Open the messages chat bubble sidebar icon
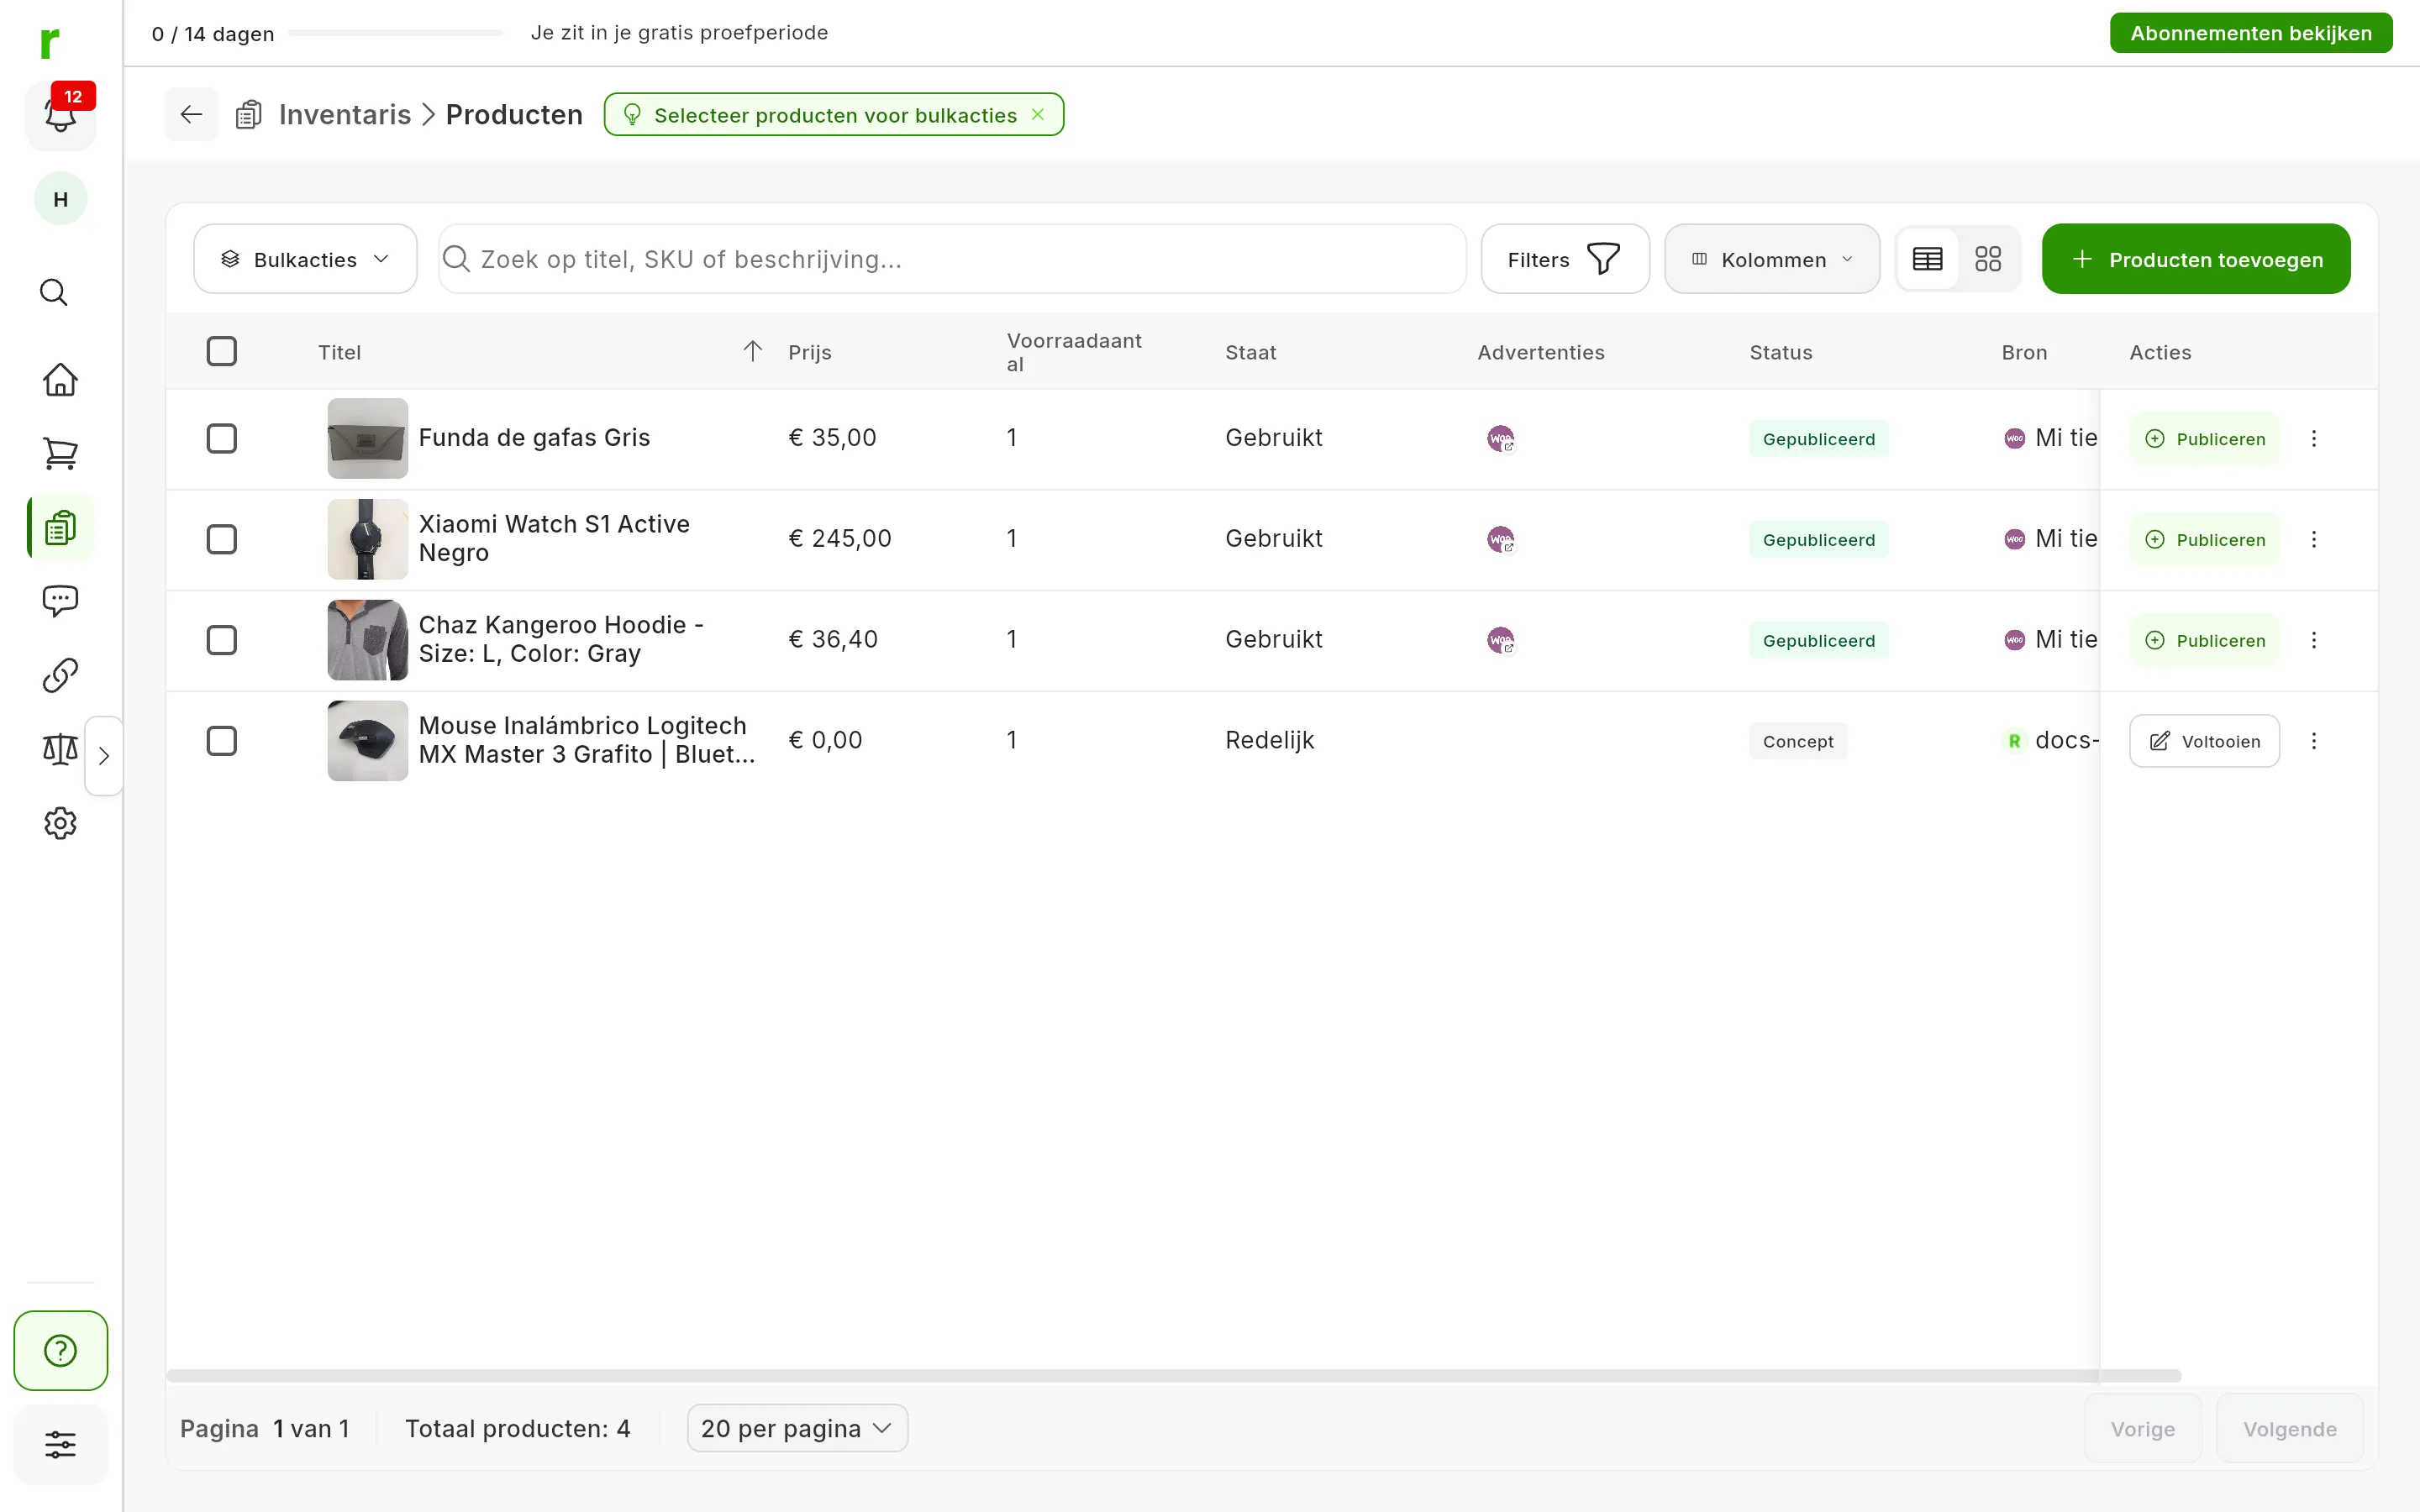The image size is (2420, 1512). pos(60,601)
